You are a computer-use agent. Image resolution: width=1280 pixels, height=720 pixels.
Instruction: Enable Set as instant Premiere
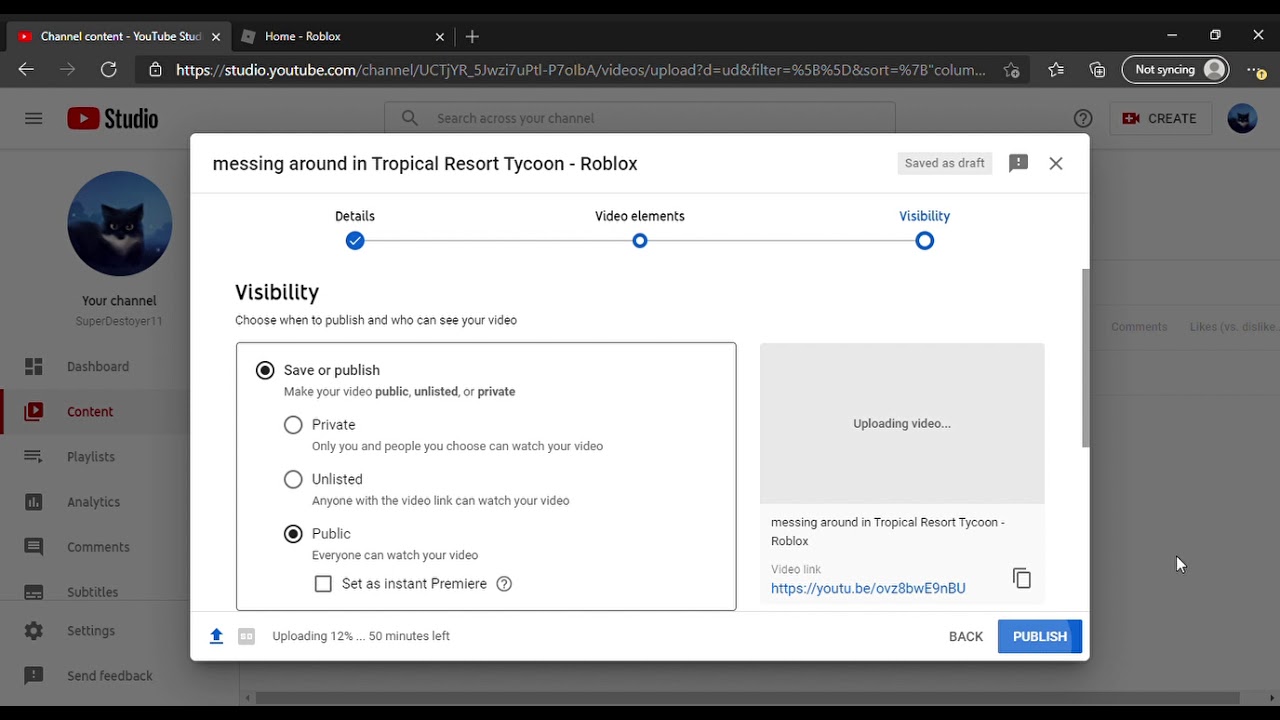coord(323,584)
